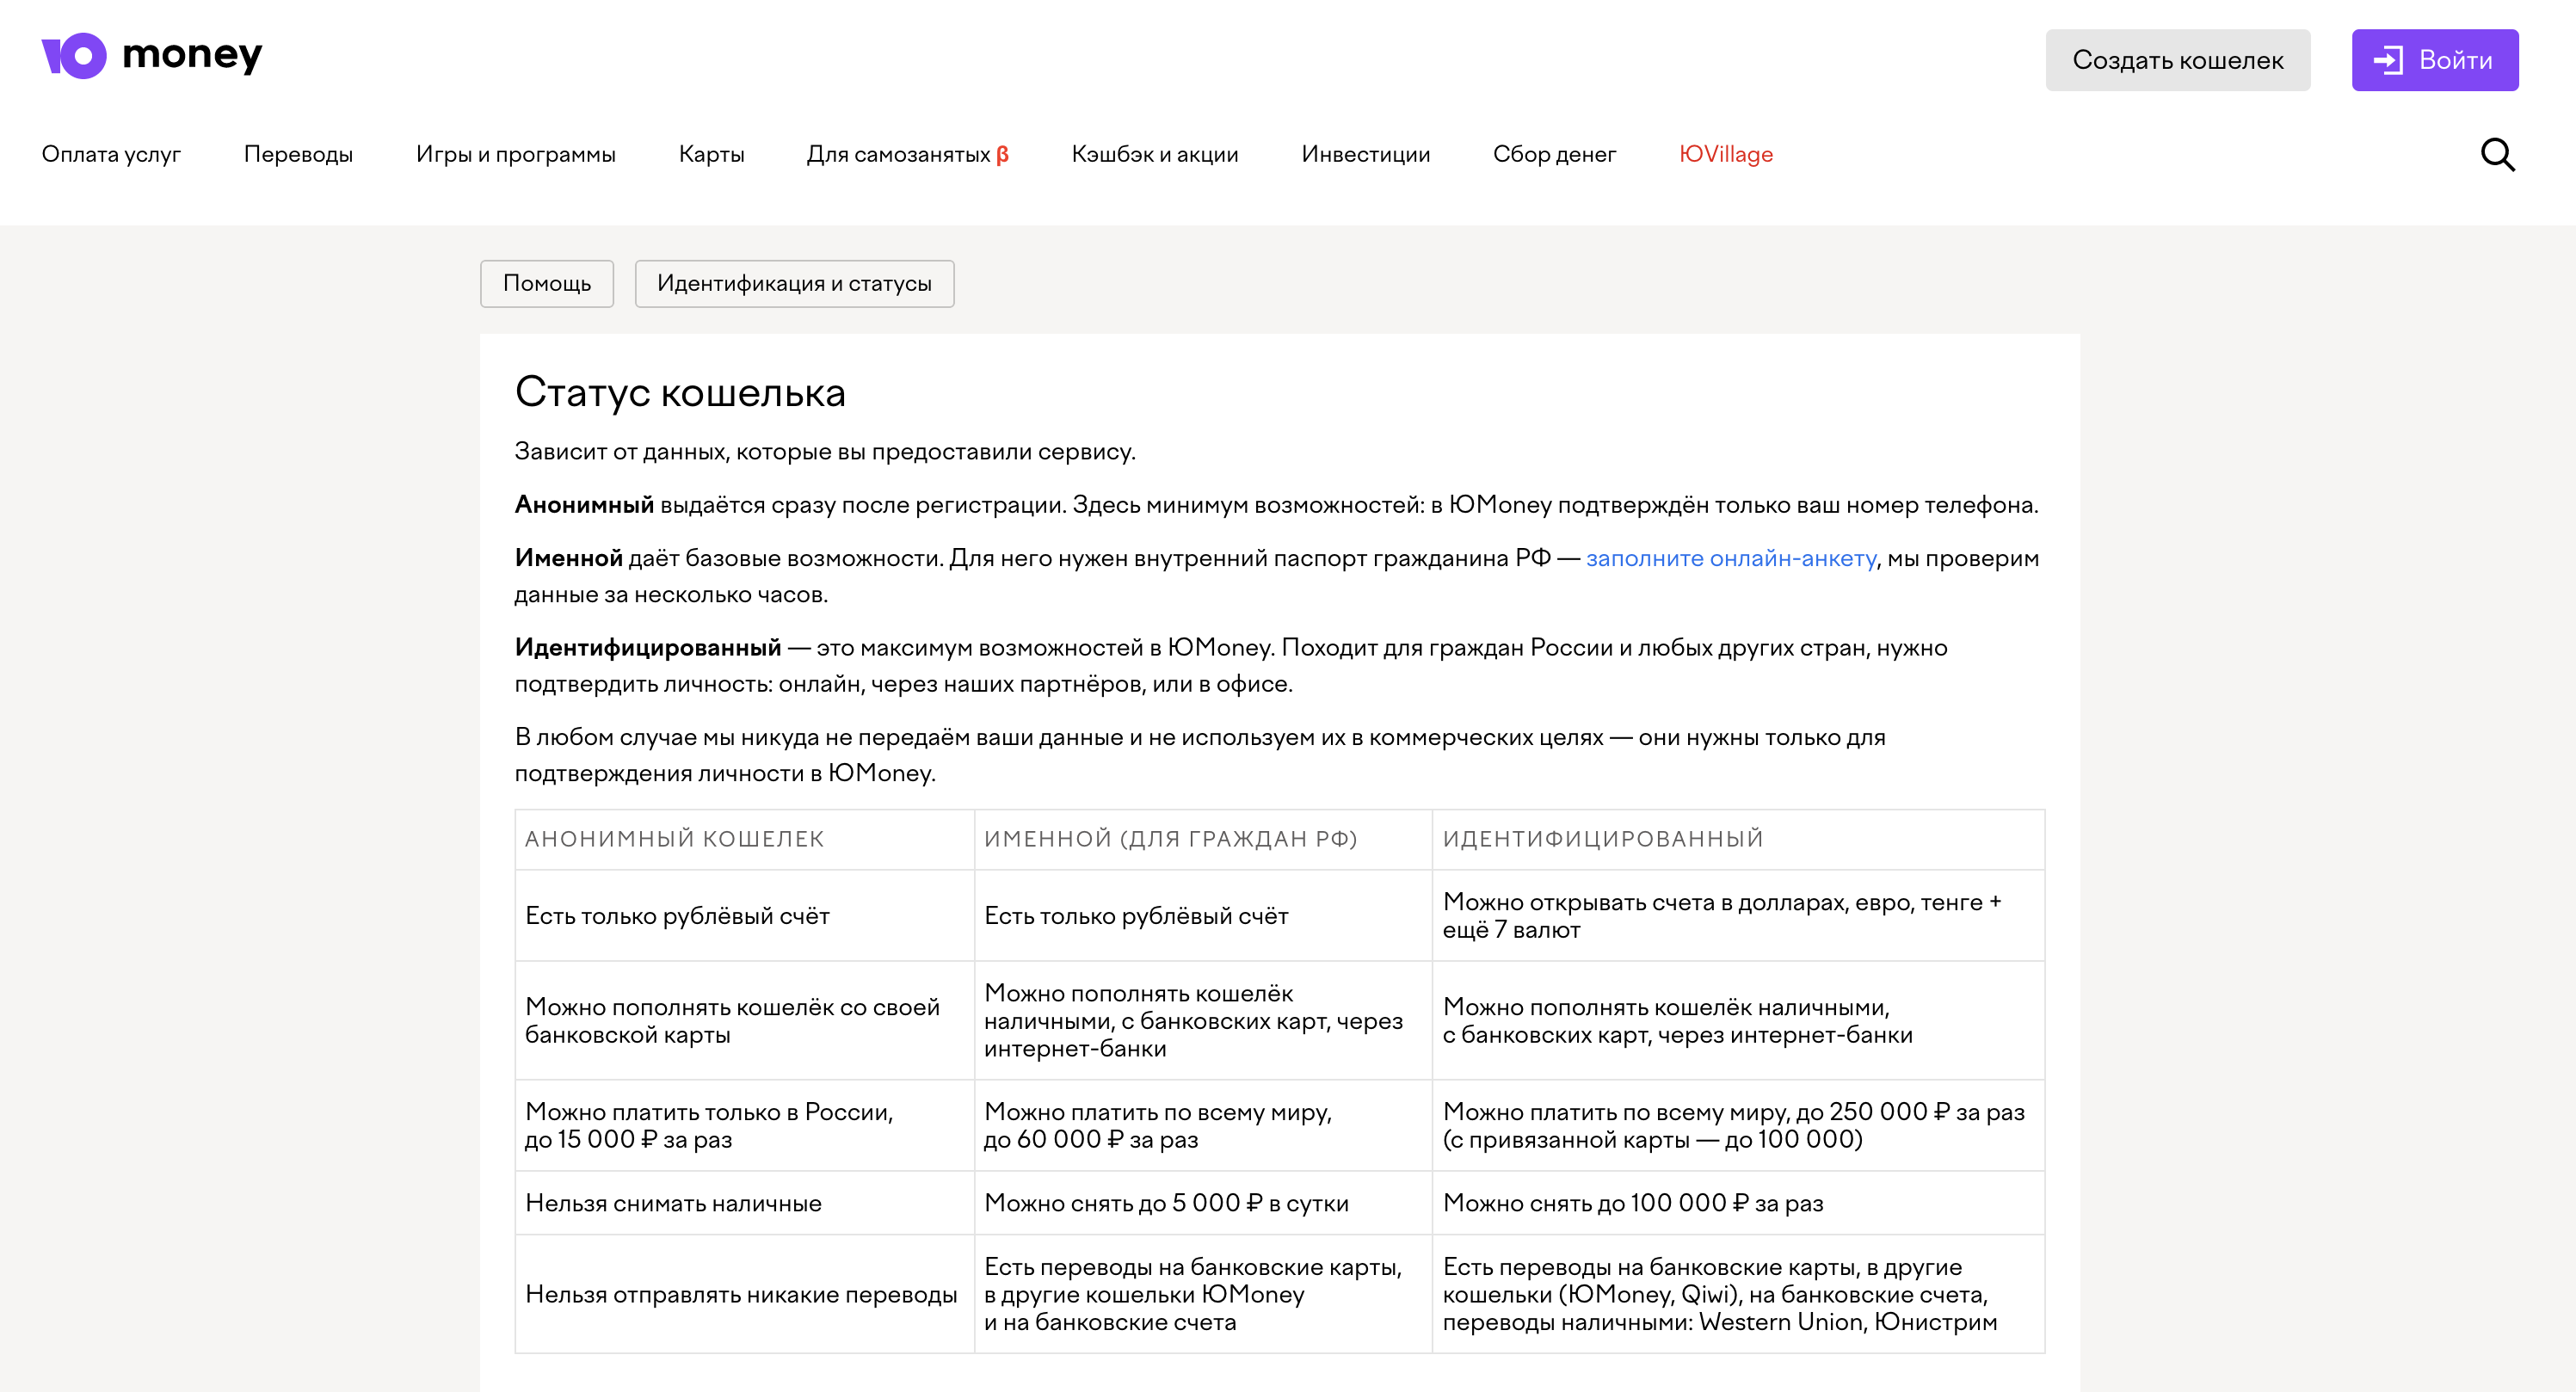Click the cell mentioning 'до 60 000 ₽ за раз'

coord(1202,1125)
